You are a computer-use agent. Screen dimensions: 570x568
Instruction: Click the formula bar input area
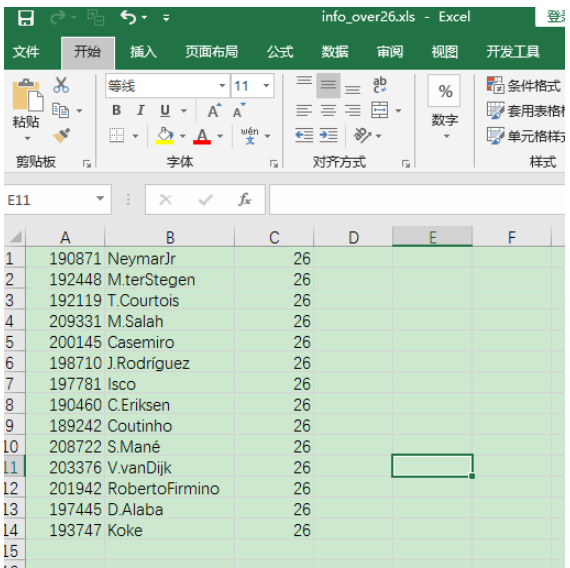click(417, 200)
